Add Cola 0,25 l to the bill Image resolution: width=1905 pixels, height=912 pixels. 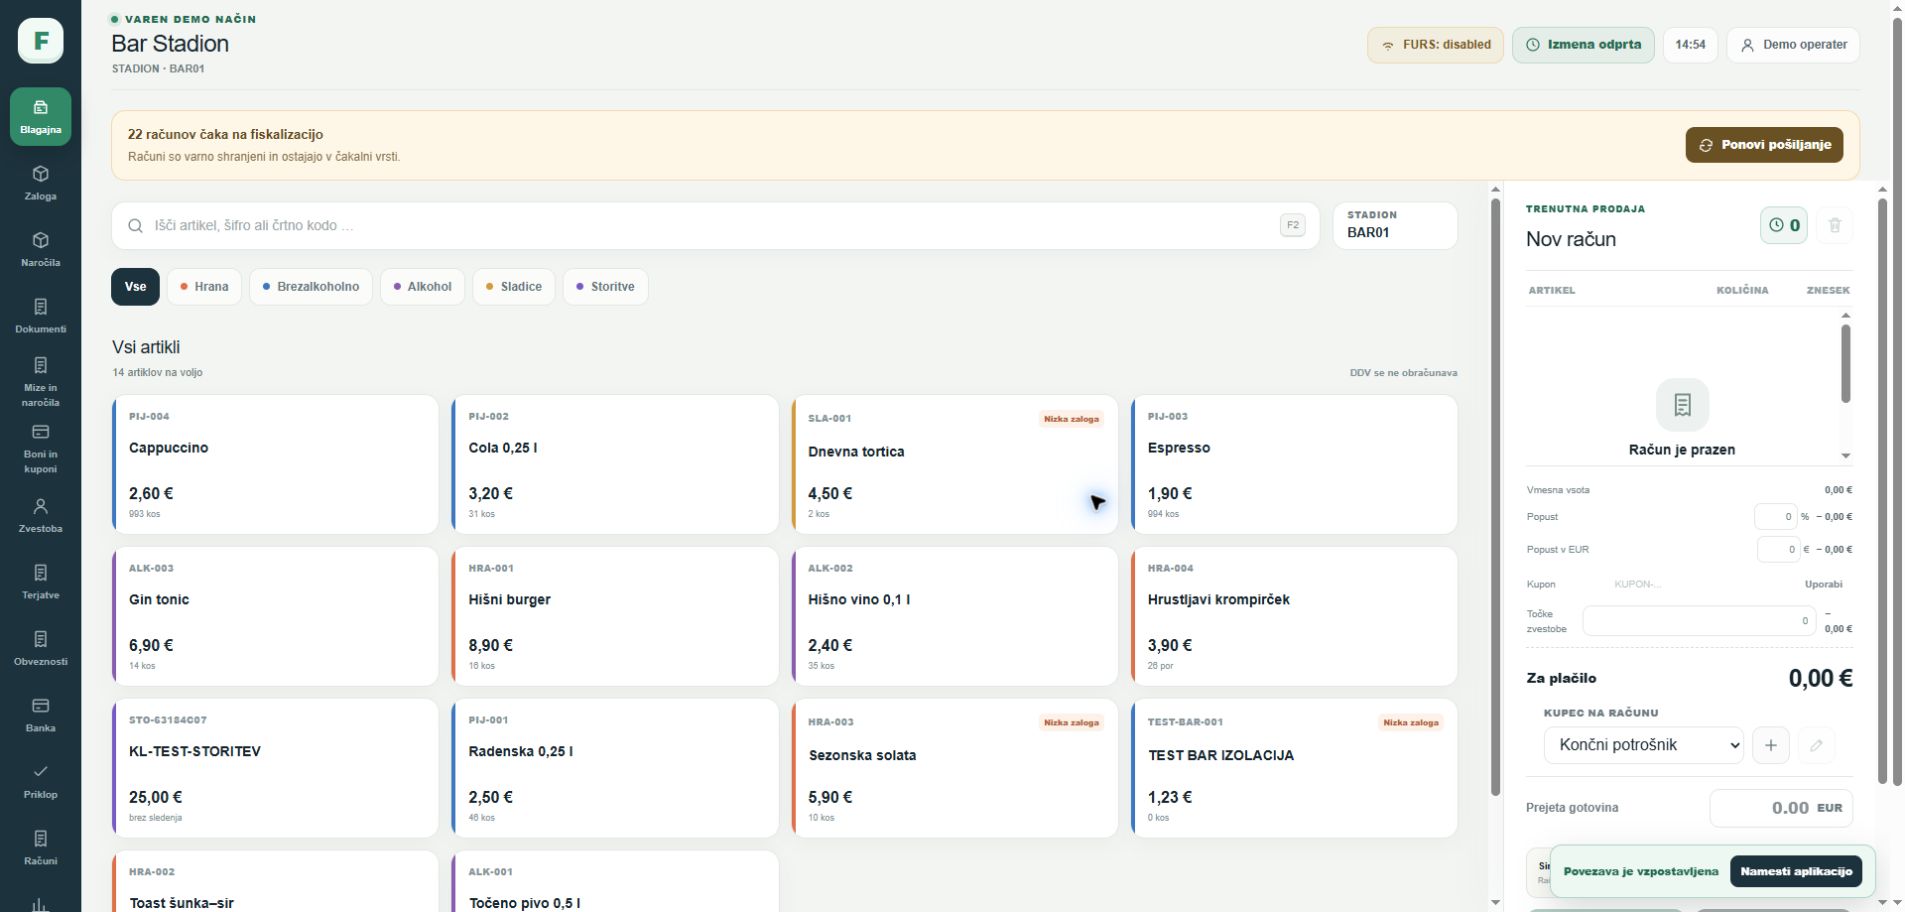[x=615, y=465]
